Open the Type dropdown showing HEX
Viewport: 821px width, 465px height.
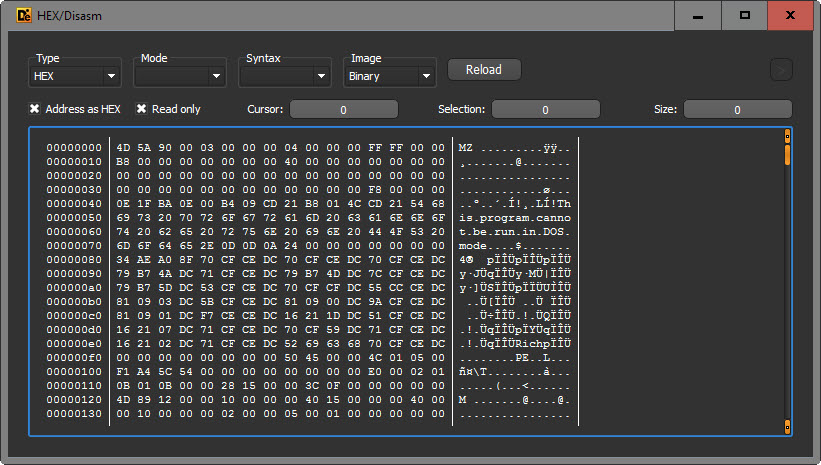75,76
